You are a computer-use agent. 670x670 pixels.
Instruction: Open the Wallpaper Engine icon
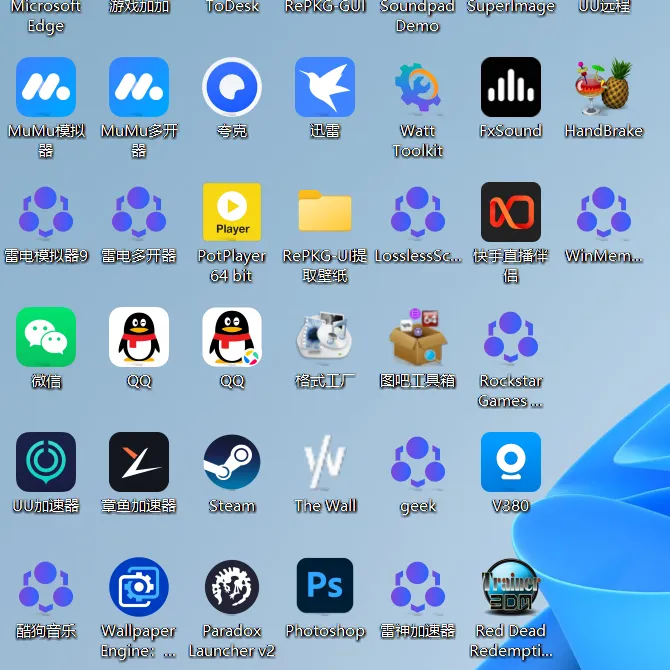point(139,587)
